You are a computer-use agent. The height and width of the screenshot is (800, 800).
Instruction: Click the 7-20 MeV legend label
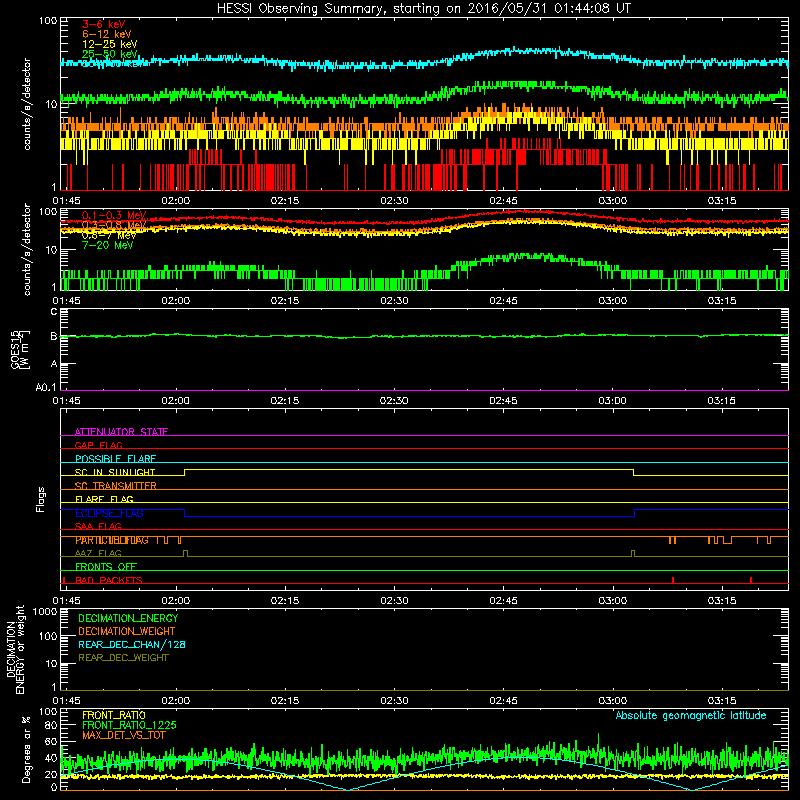coord(108,245)
